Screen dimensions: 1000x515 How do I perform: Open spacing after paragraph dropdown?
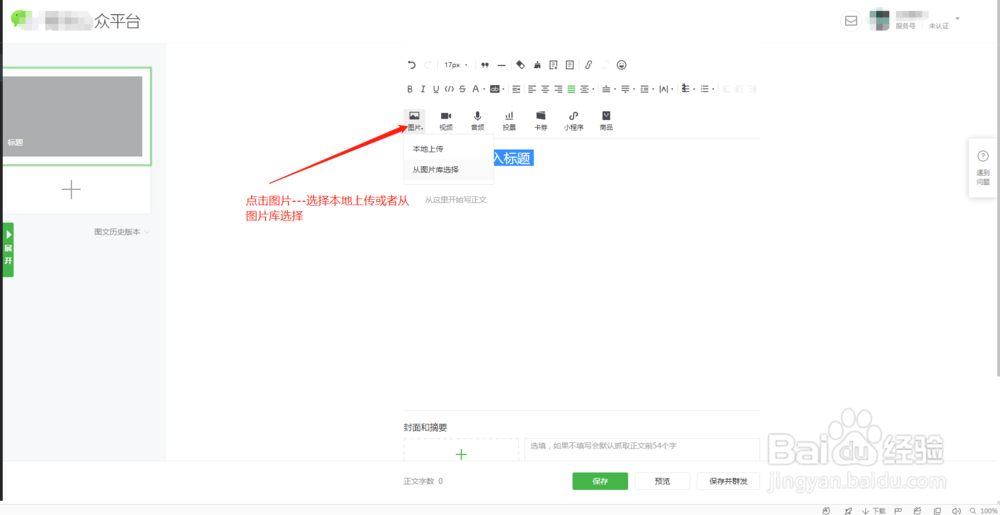tap(628, 89)
